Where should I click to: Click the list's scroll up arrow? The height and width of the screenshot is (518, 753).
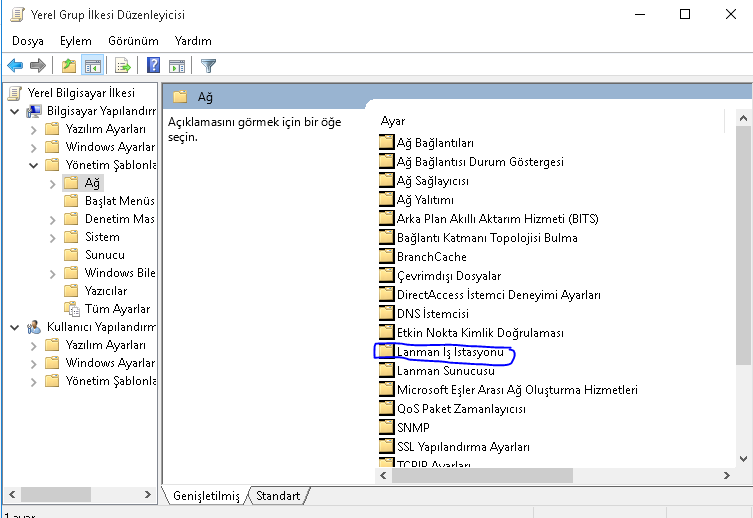pyautogui.click(x=743, y=118)
